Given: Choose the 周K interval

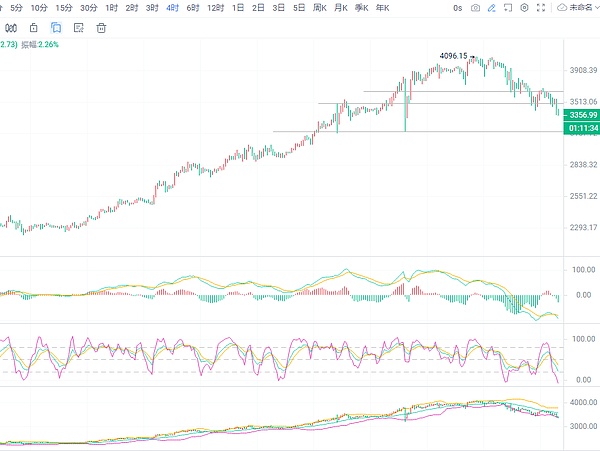Looking at the screenshot, I should point(320,8).
